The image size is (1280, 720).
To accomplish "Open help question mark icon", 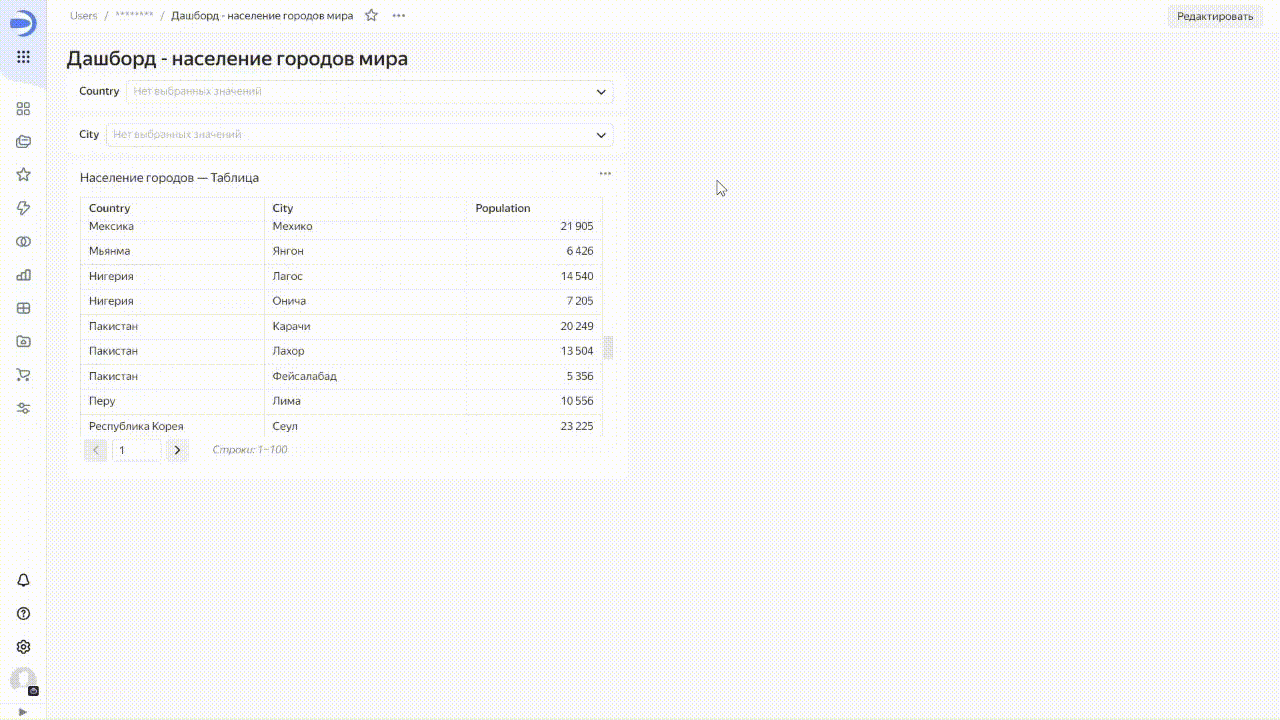I will (23, 614).
